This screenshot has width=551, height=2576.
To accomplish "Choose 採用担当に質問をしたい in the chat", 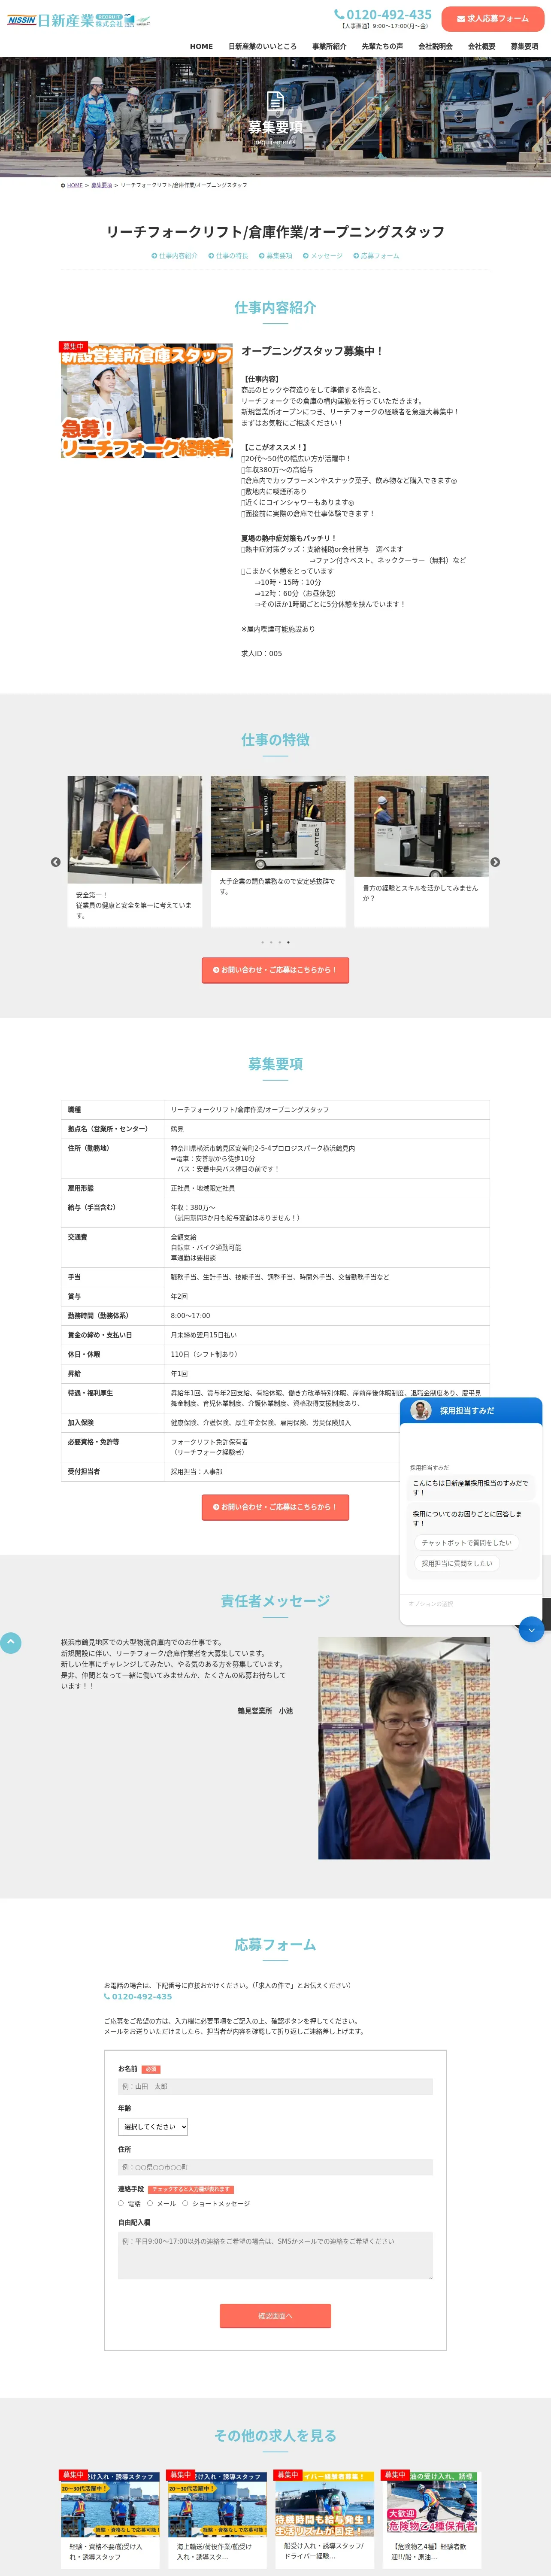I will [457, 1563].
